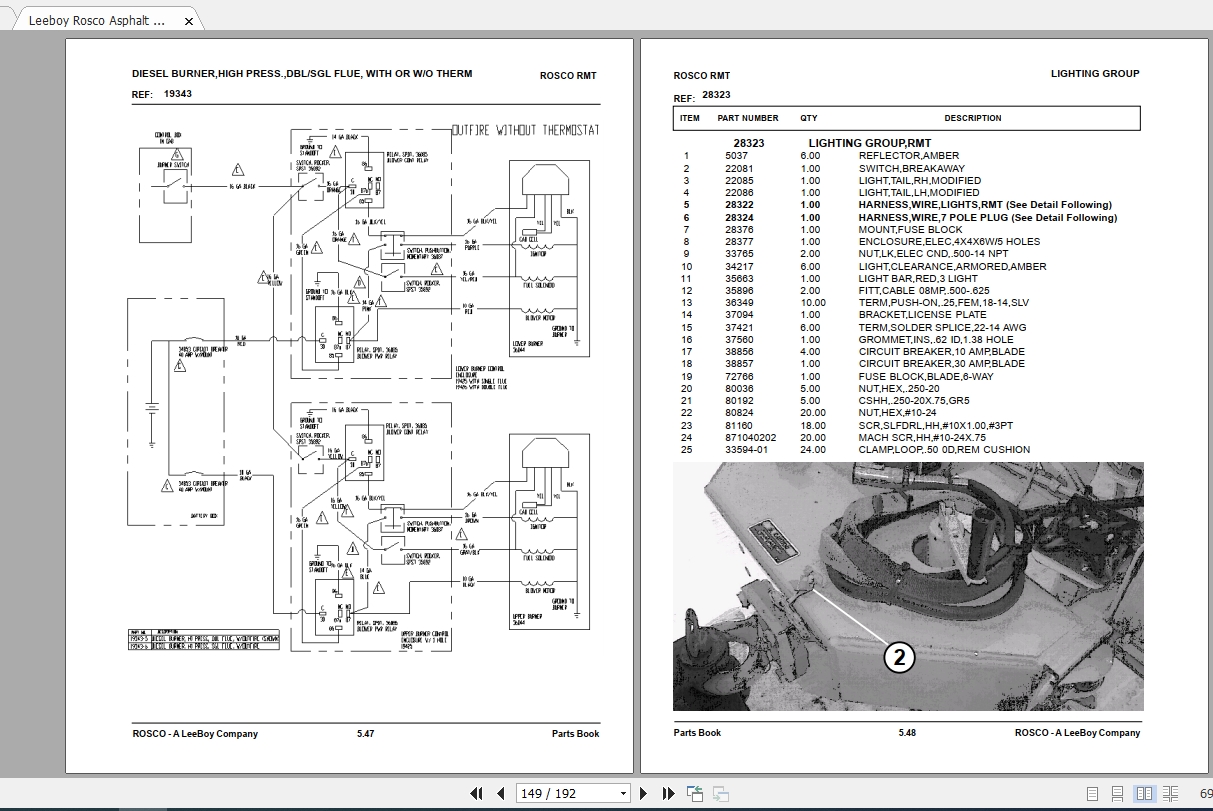Image resolution: width=1213 pixels, height=811 pixels.
Task: Click the QTY column header
Action: point(808,118)
